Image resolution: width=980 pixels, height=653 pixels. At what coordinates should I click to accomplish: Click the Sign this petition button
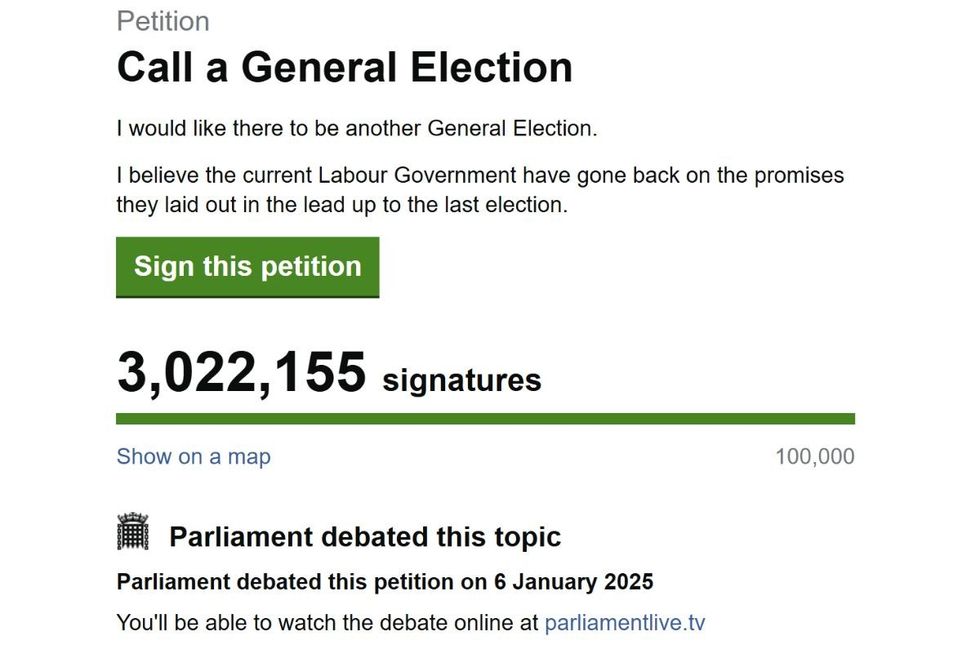247,266
